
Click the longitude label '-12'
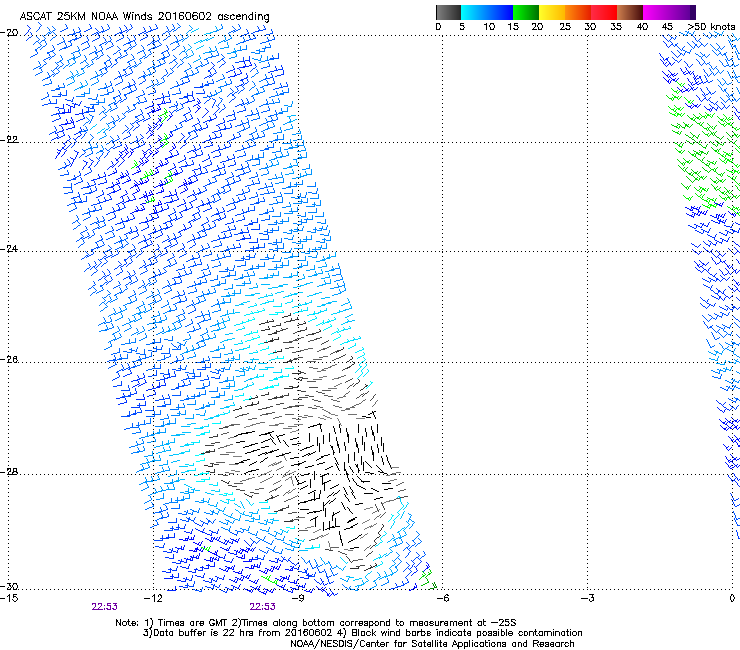[153, 599]
